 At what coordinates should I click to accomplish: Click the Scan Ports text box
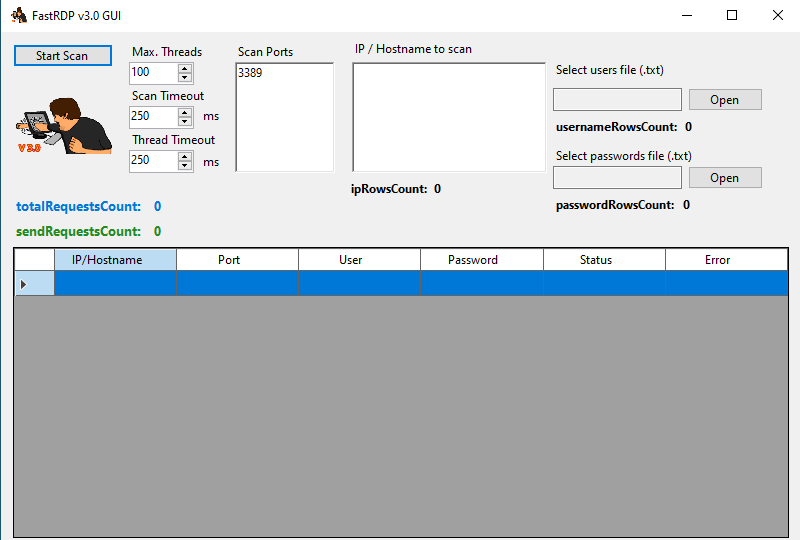tap(285, 117)
